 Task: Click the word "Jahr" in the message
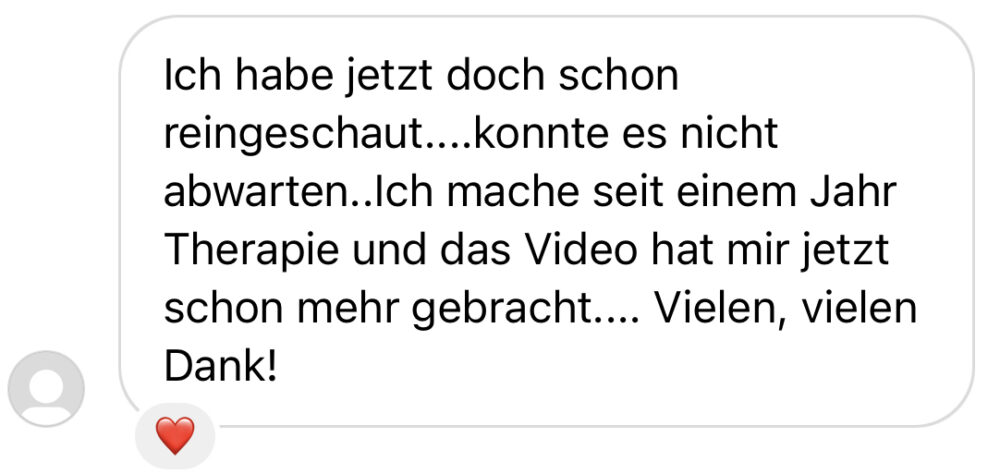[x=853, y=194]
